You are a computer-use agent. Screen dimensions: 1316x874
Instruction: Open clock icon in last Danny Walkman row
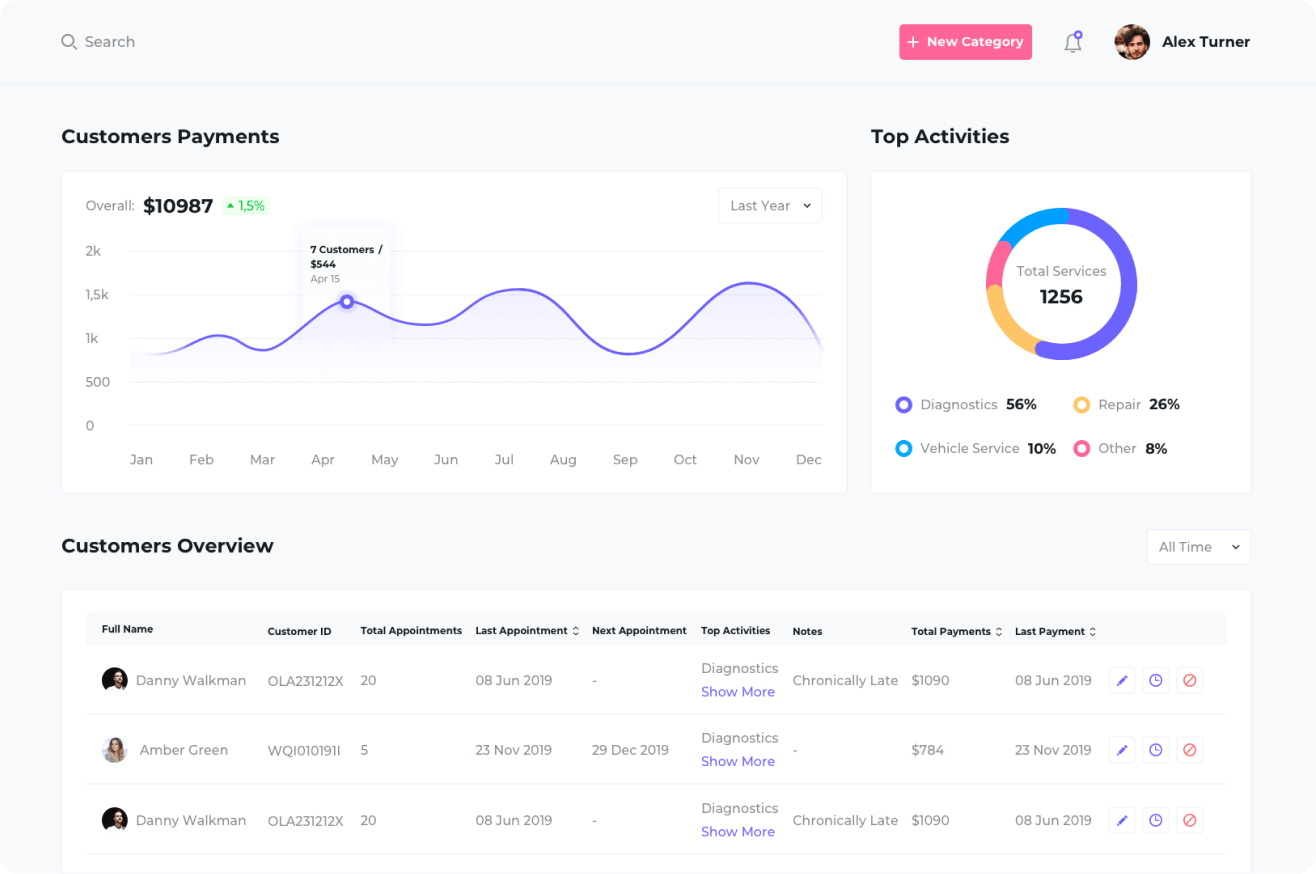1156,820
